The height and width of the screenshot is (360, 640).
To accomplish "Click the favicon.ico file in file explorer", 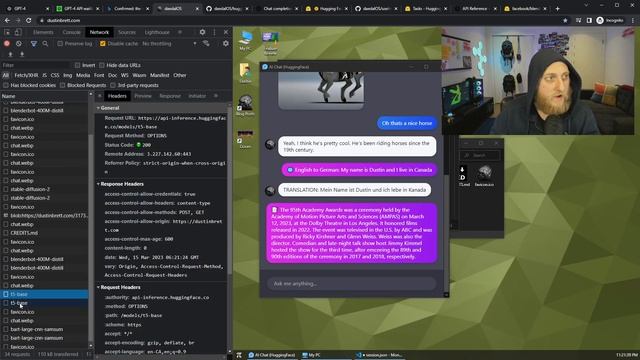I will 484,176.
